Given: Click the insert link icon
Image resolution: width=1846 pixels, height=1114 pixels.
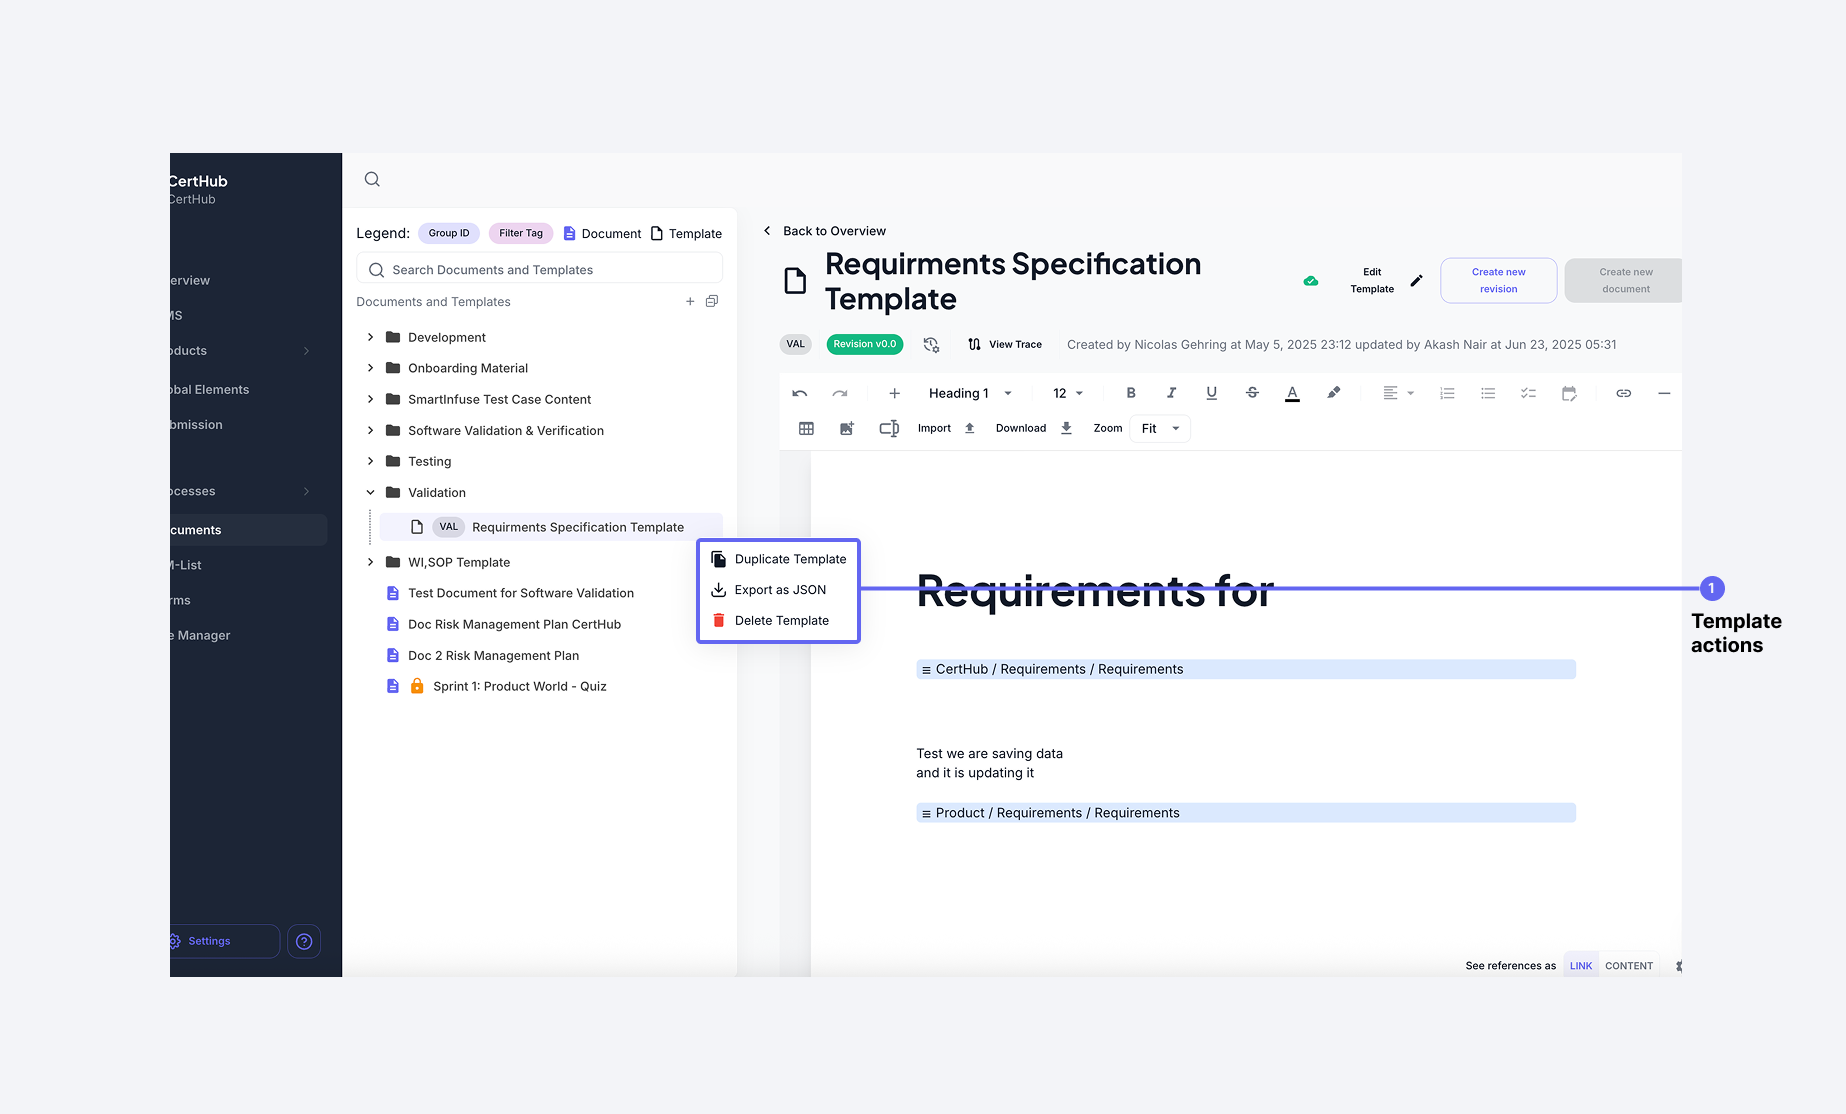Looking at the screenshot, I should coord(1623,393).
